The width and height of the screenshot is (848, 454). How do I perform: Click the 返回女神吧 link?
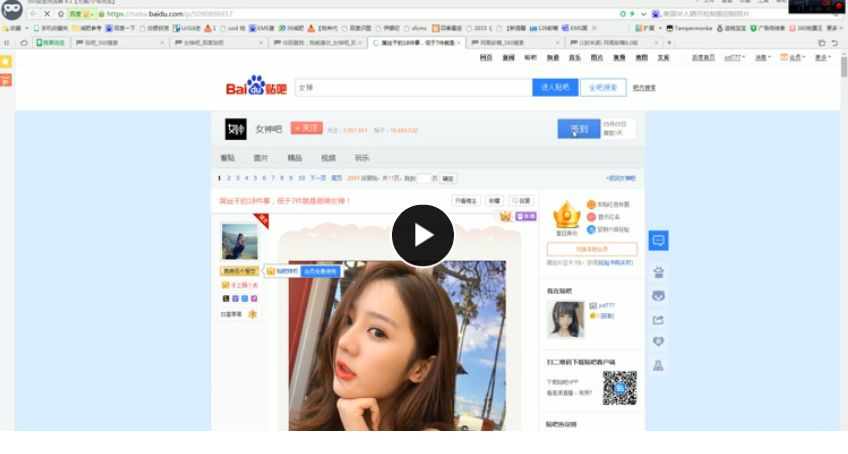pos(621,178)
